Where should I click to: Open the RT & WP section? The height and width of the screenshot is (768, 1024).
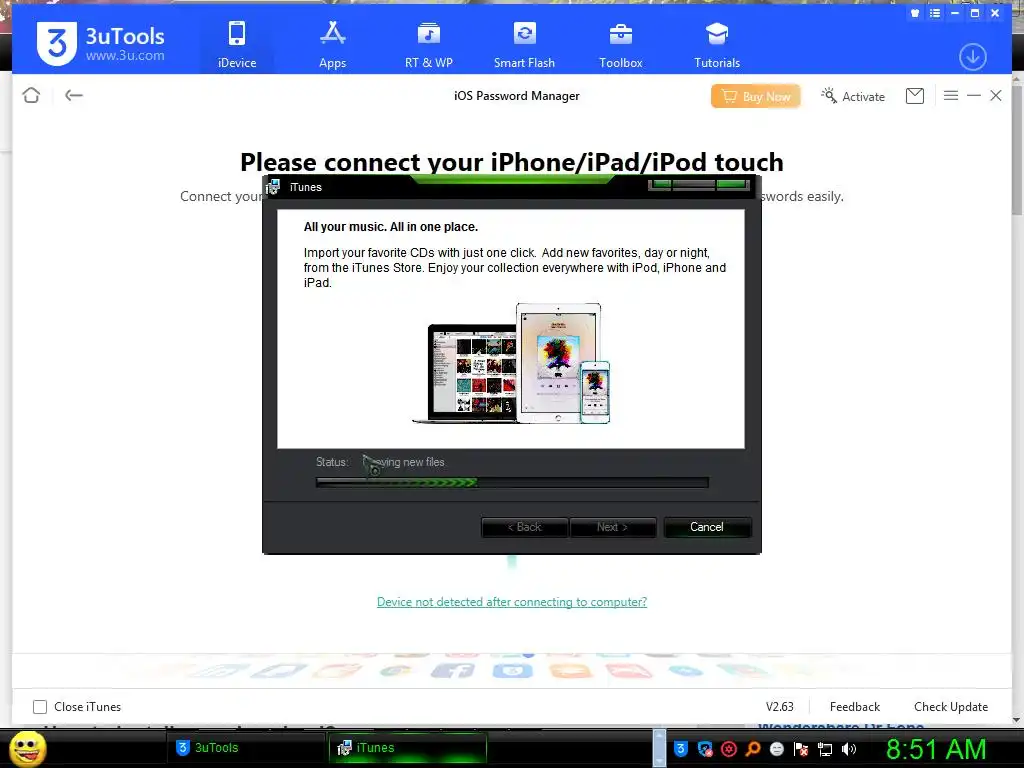pos(428,44)
